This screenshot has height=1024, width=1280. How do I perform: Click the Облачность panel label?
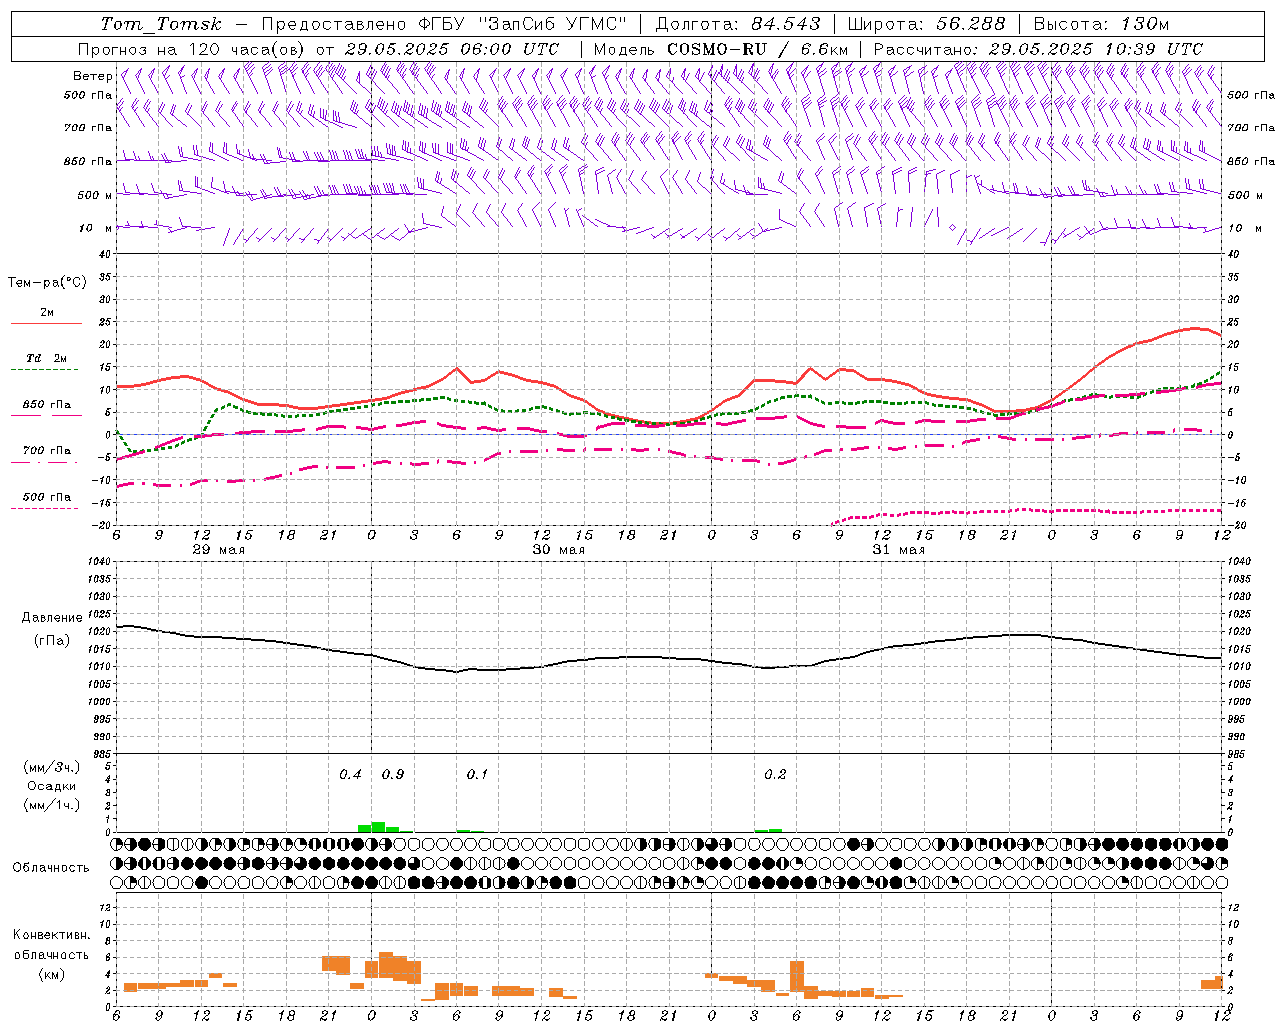(x=51, y=868)
